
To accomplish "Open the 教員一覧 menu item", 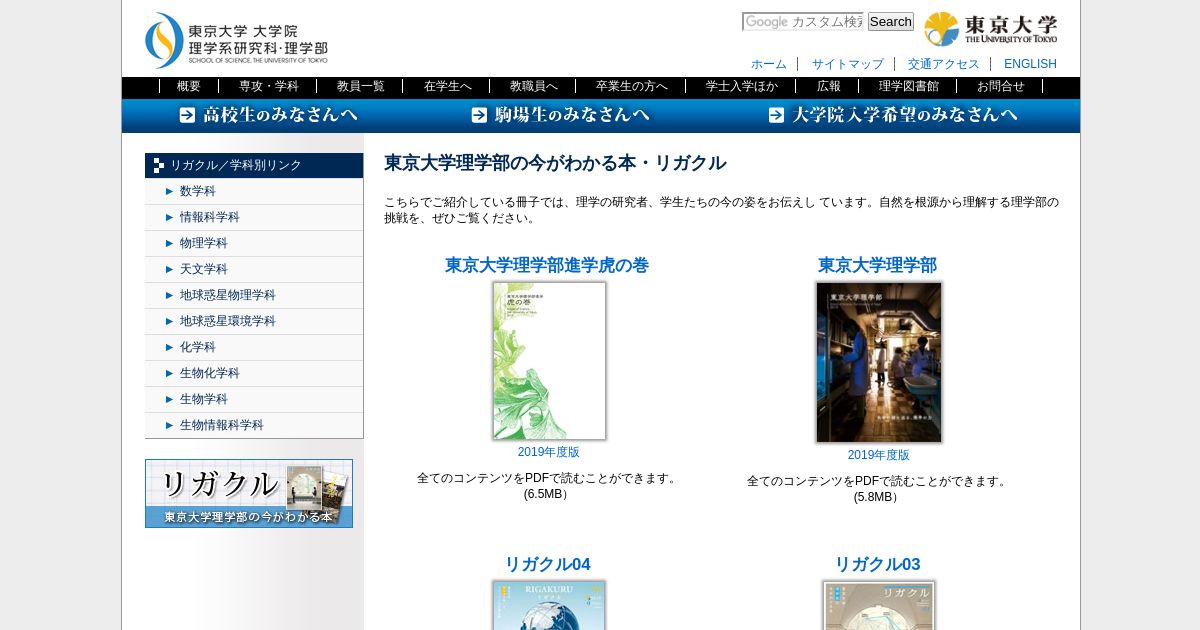I will point(361,86).
